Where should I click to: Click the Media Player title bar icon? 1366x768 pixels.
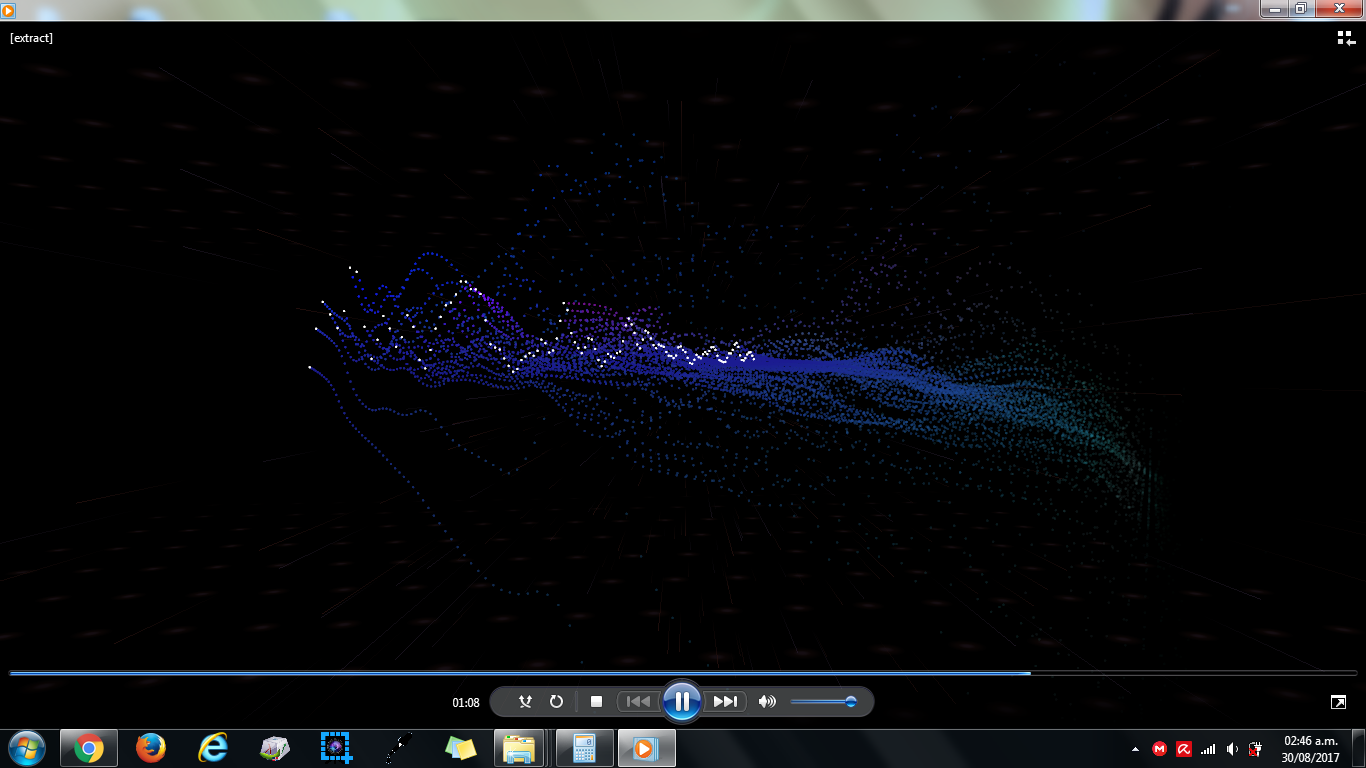coord(8,9)
